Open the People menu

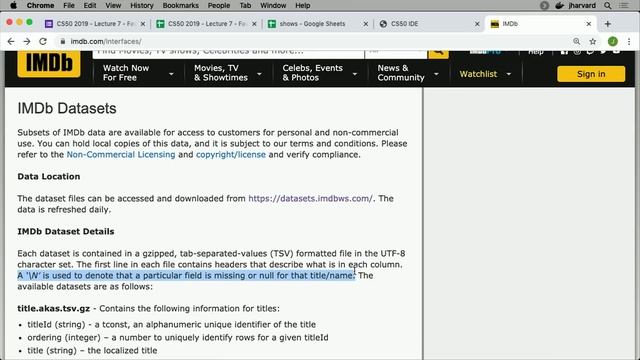[x=219, y=5]
